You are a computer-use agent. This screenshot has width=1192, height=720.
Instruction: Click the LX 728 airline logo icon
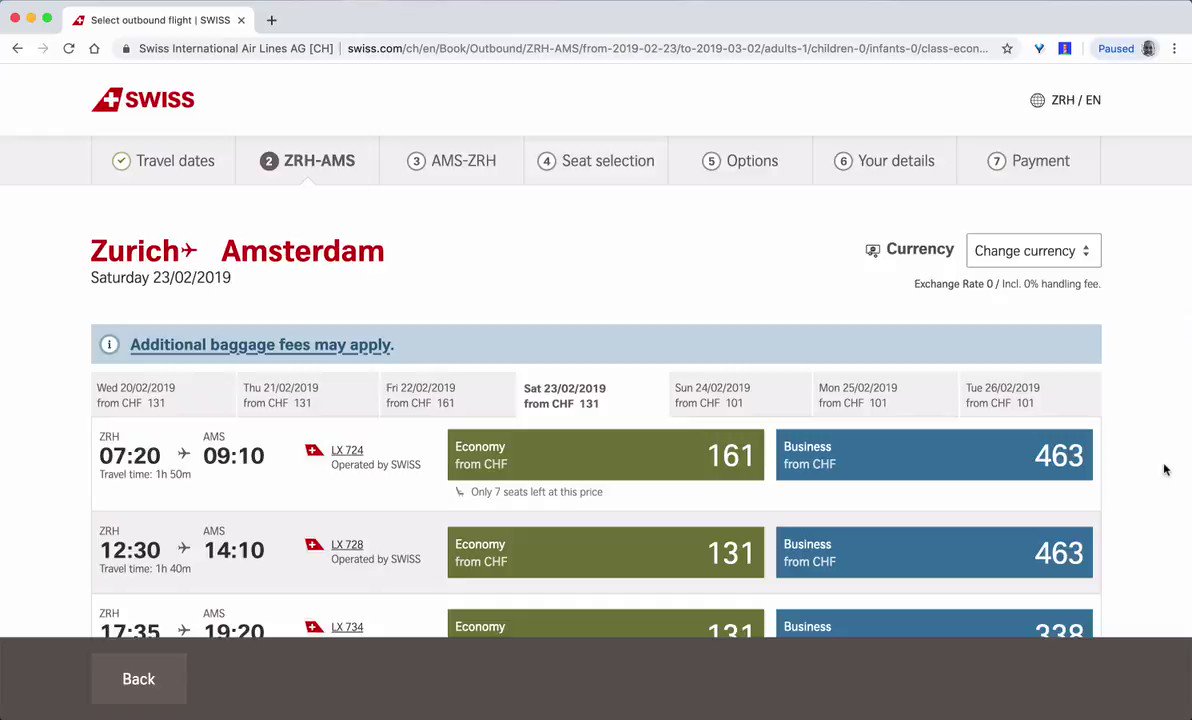(x=314, y=544)
